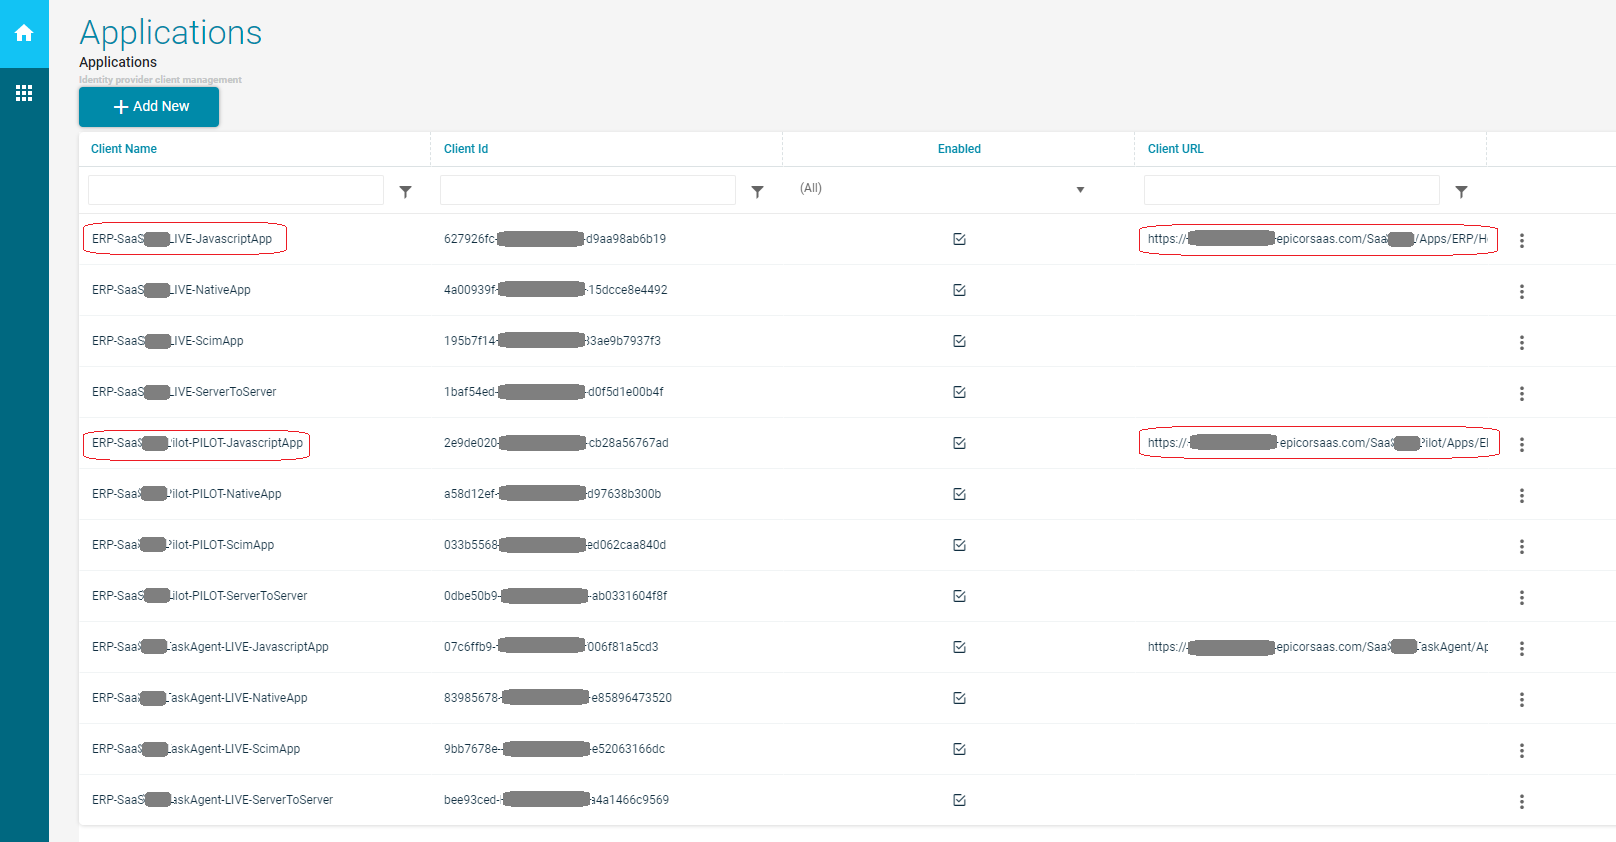Click the Client Id filter funnel icon
Viewport: 1616px width, 842px height.
pos(757,191)
